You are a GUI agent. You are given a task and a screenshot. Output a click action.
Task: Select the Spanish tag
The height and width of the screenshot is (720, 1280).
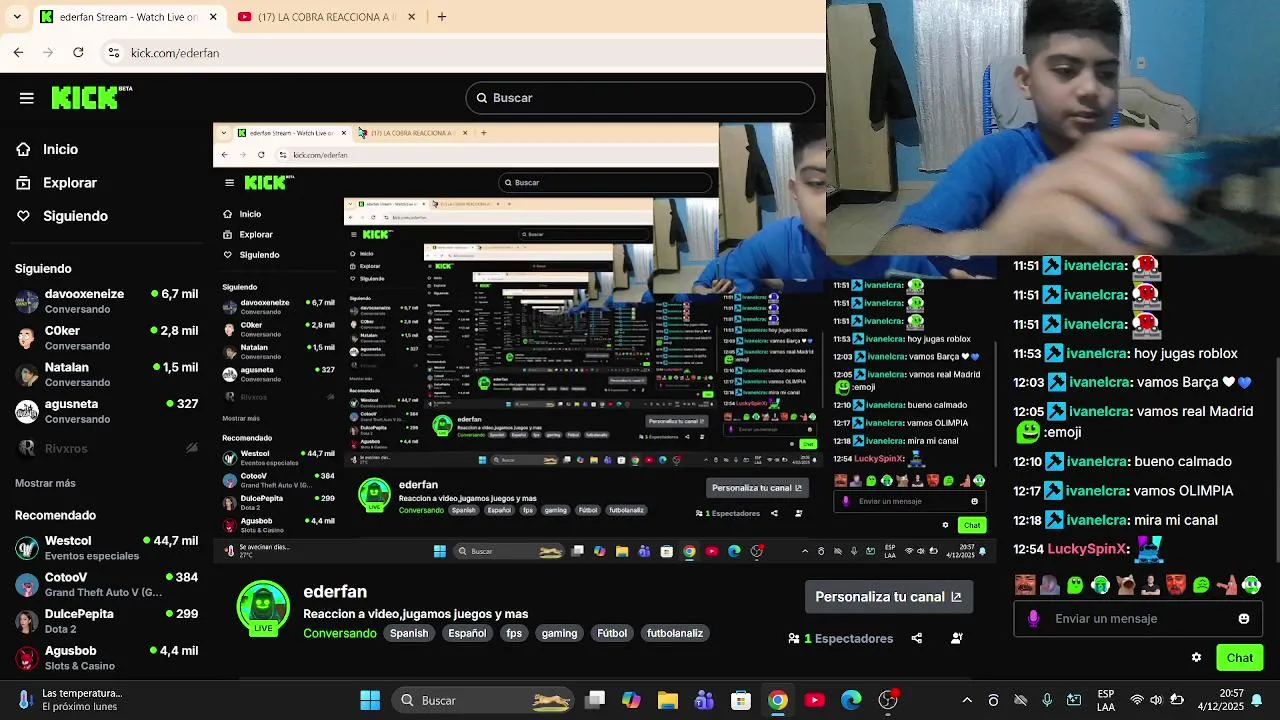409,633
